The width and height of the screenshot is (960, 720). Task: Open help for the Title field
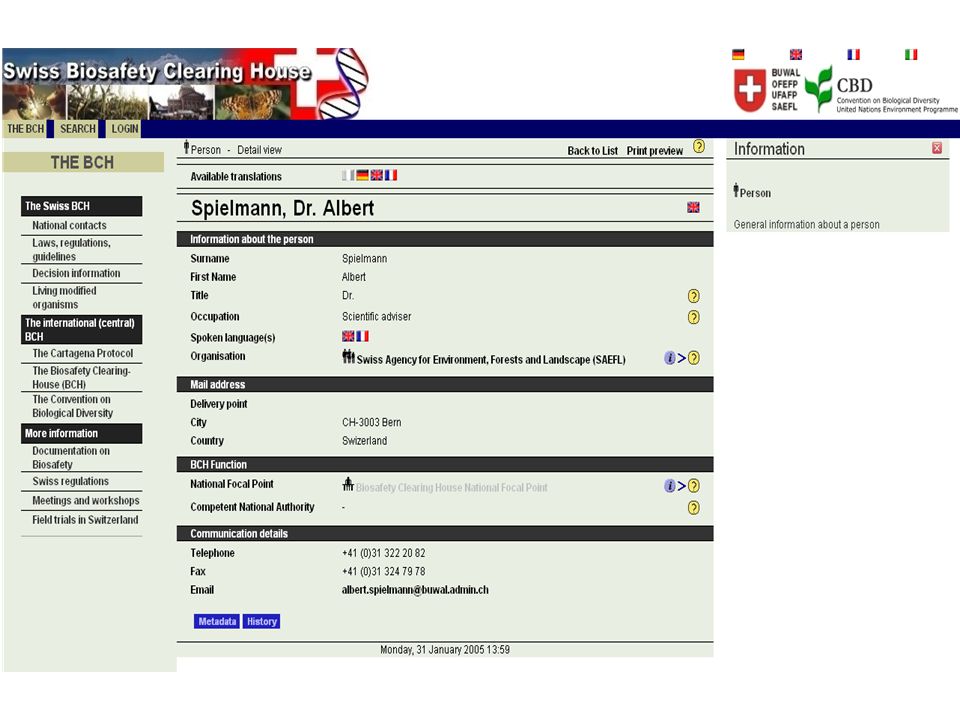(694, 296)
